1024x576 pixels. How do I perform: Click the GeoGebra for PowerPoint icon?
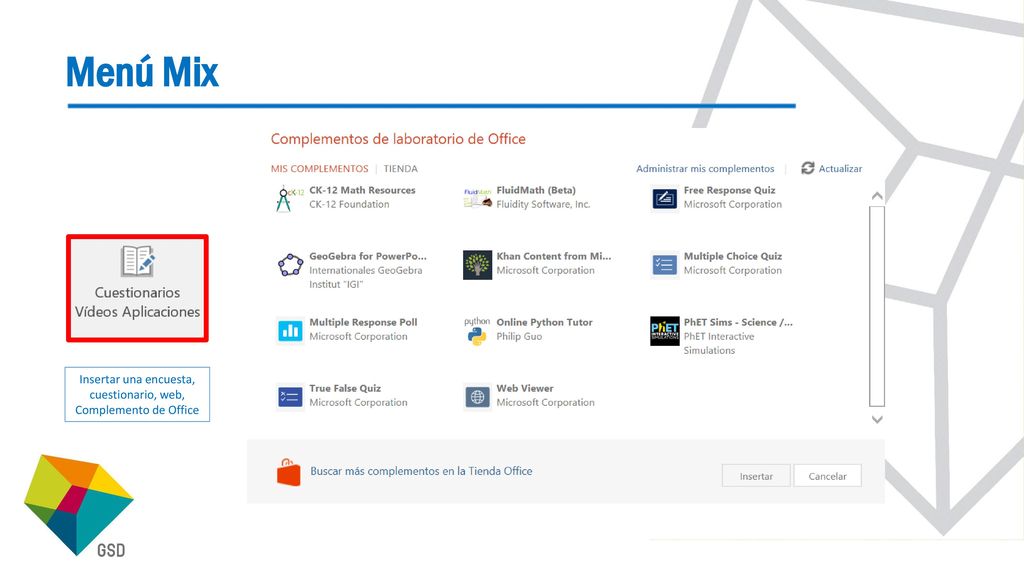[290, 265]
